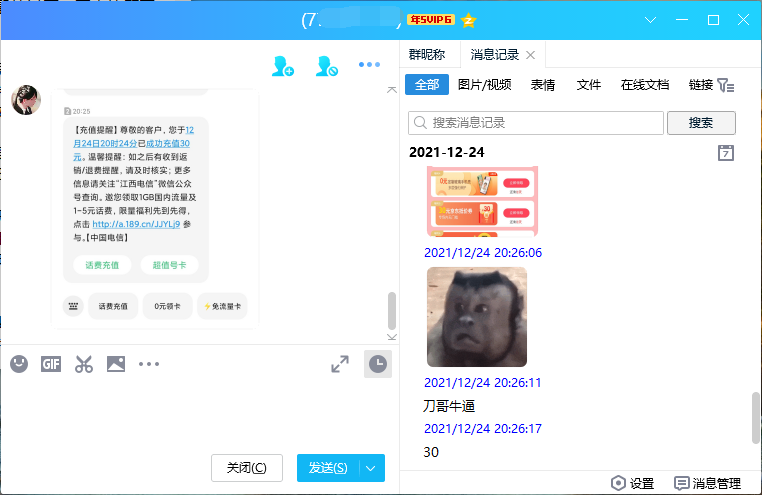This screenshot has height=495, width=762.
Task: Click the grey 话费充值 quick menu button
Action: point(113,307)
